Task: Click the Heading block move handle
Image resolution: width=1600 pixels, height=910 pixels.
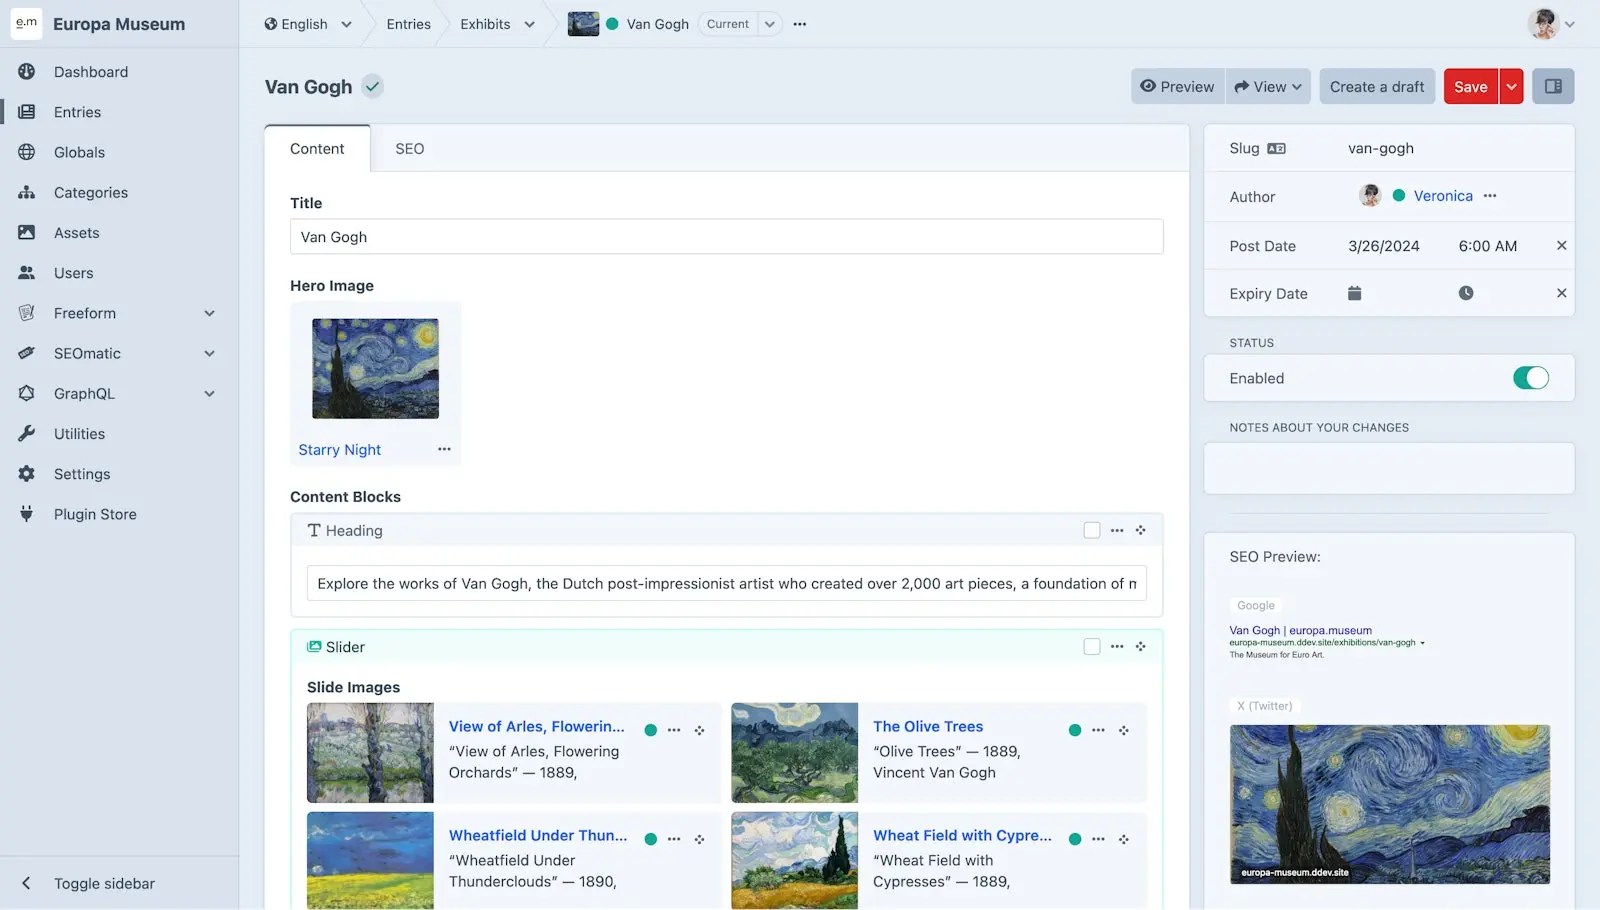Action: click(x=1141, y=531)
